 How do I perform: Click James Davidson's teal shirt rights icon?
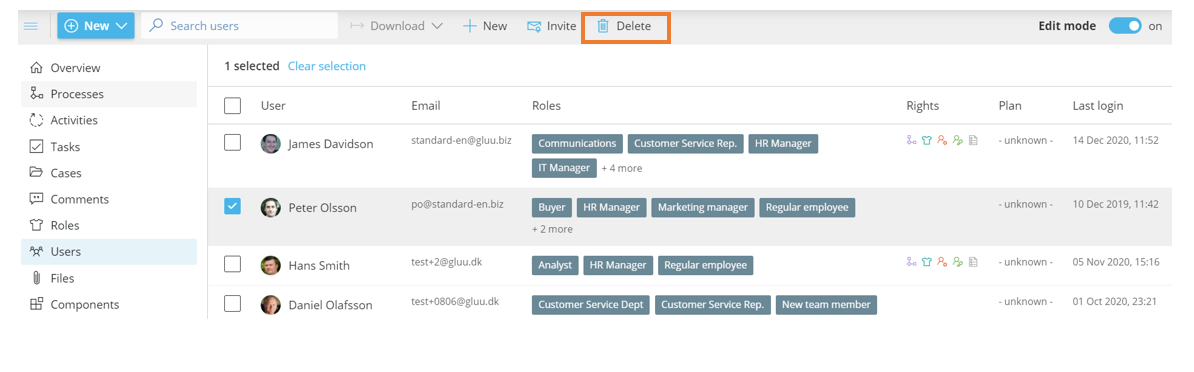927,140
